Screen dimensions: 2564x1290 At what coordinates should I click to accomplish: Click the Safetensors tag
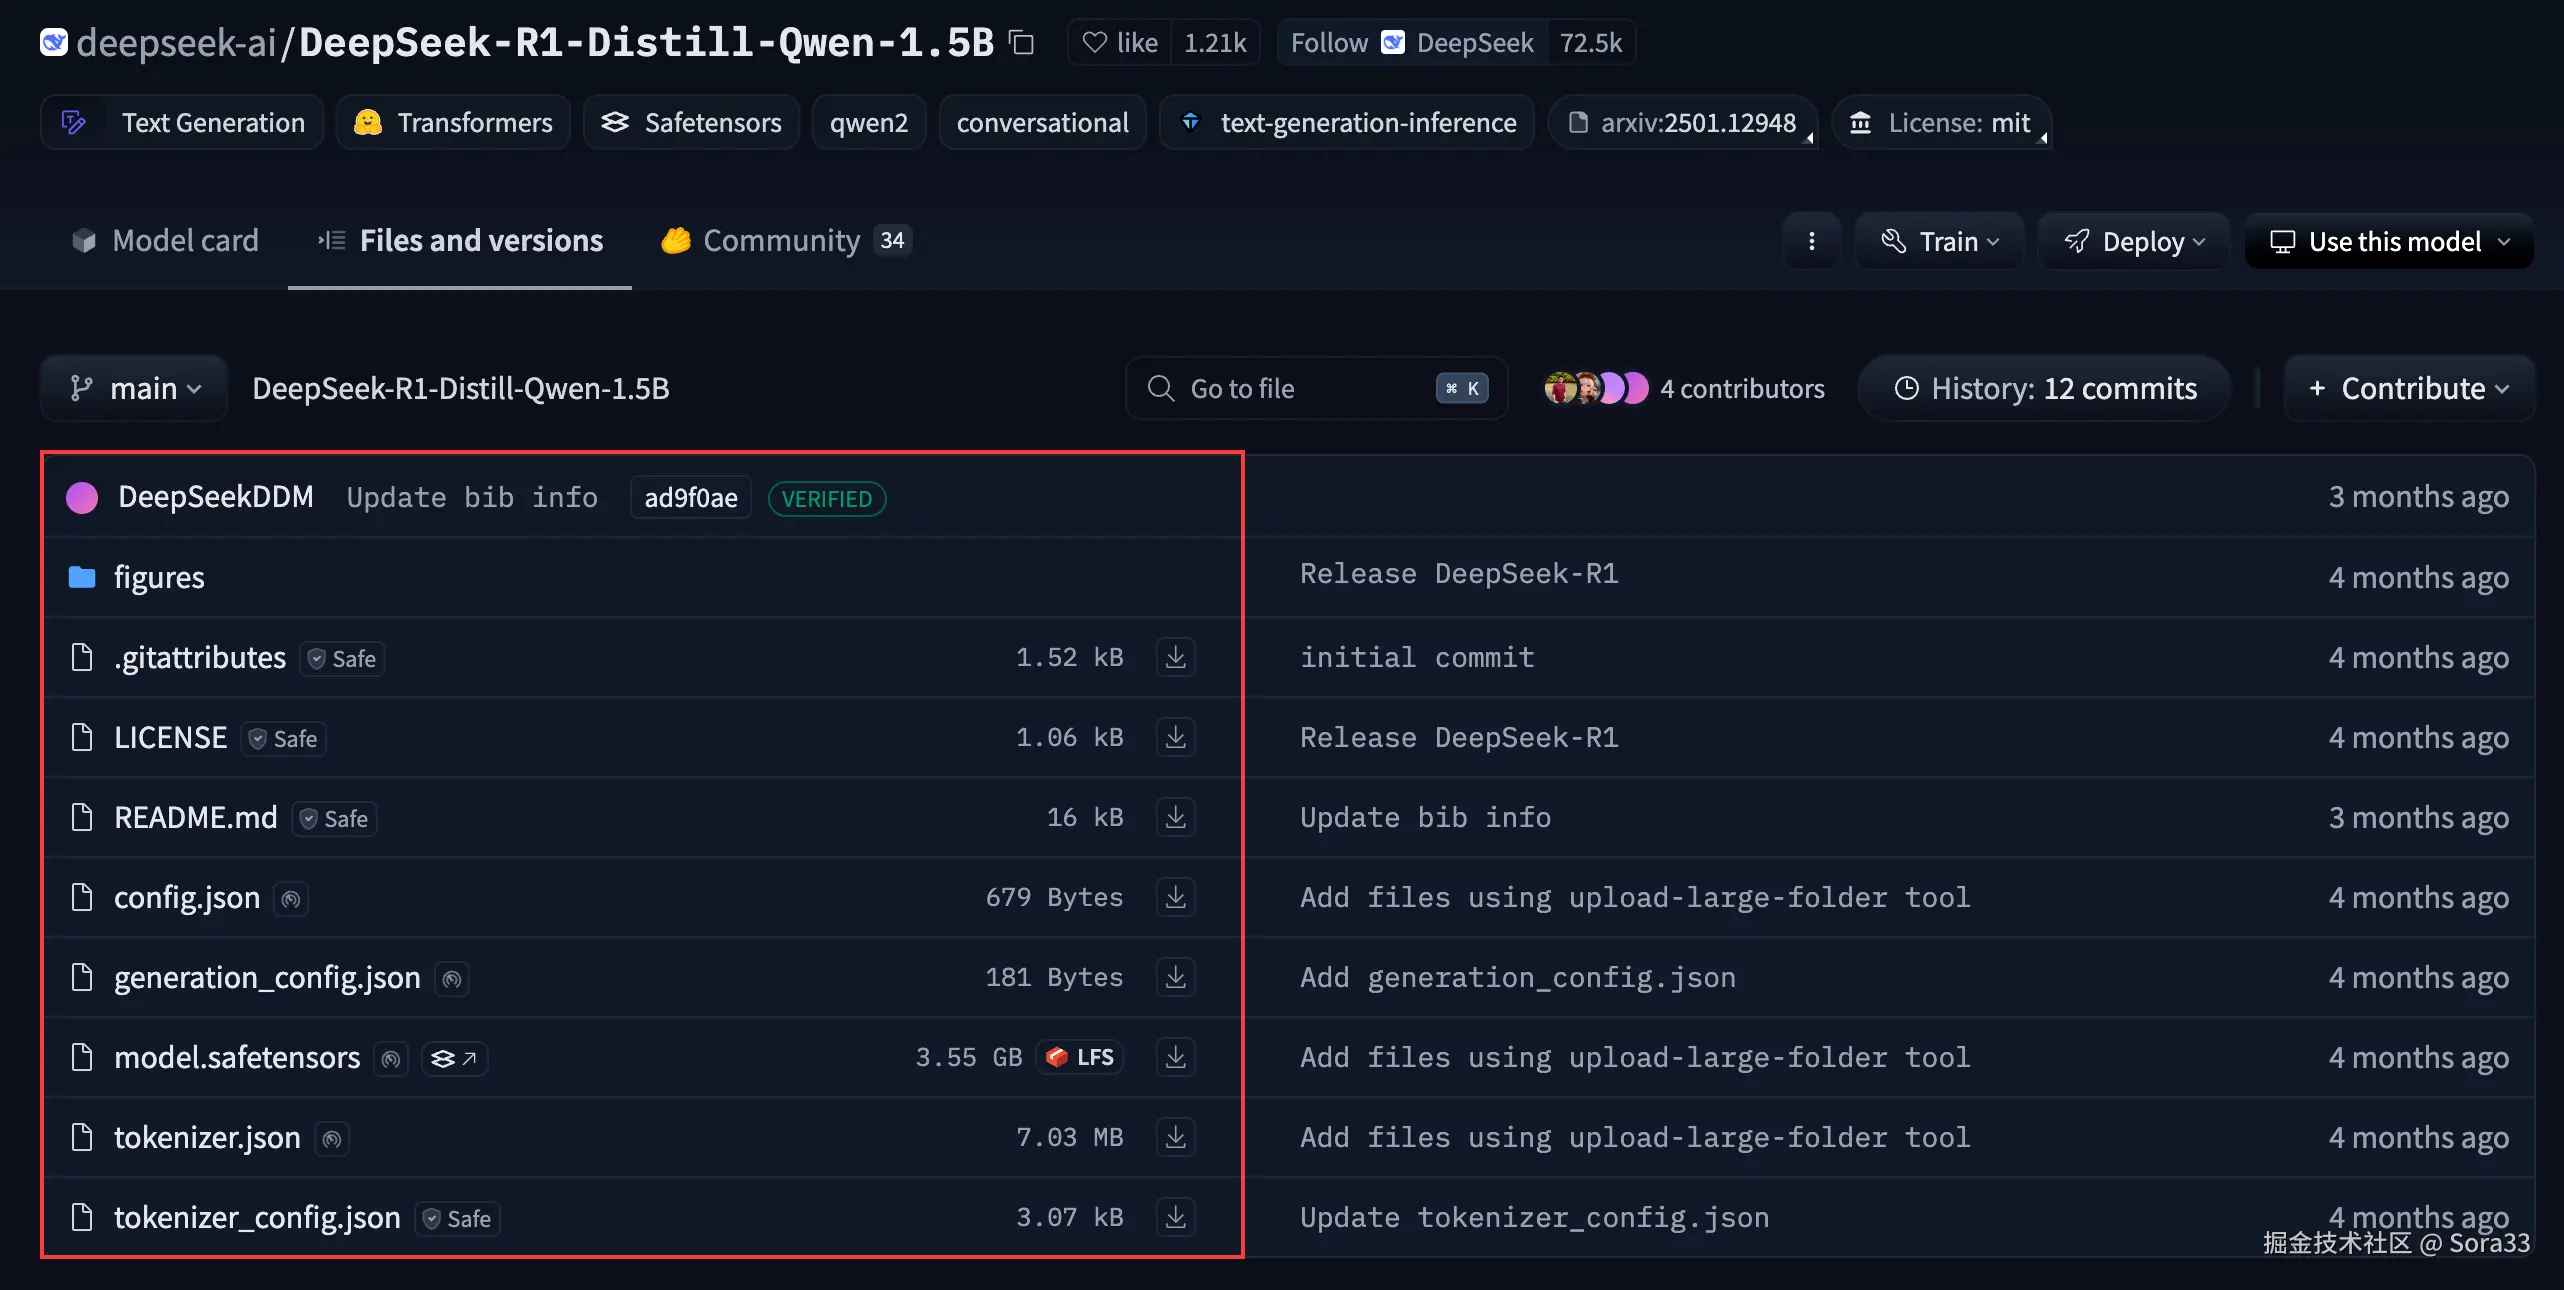pyautogui.click(x=691, y=123)
